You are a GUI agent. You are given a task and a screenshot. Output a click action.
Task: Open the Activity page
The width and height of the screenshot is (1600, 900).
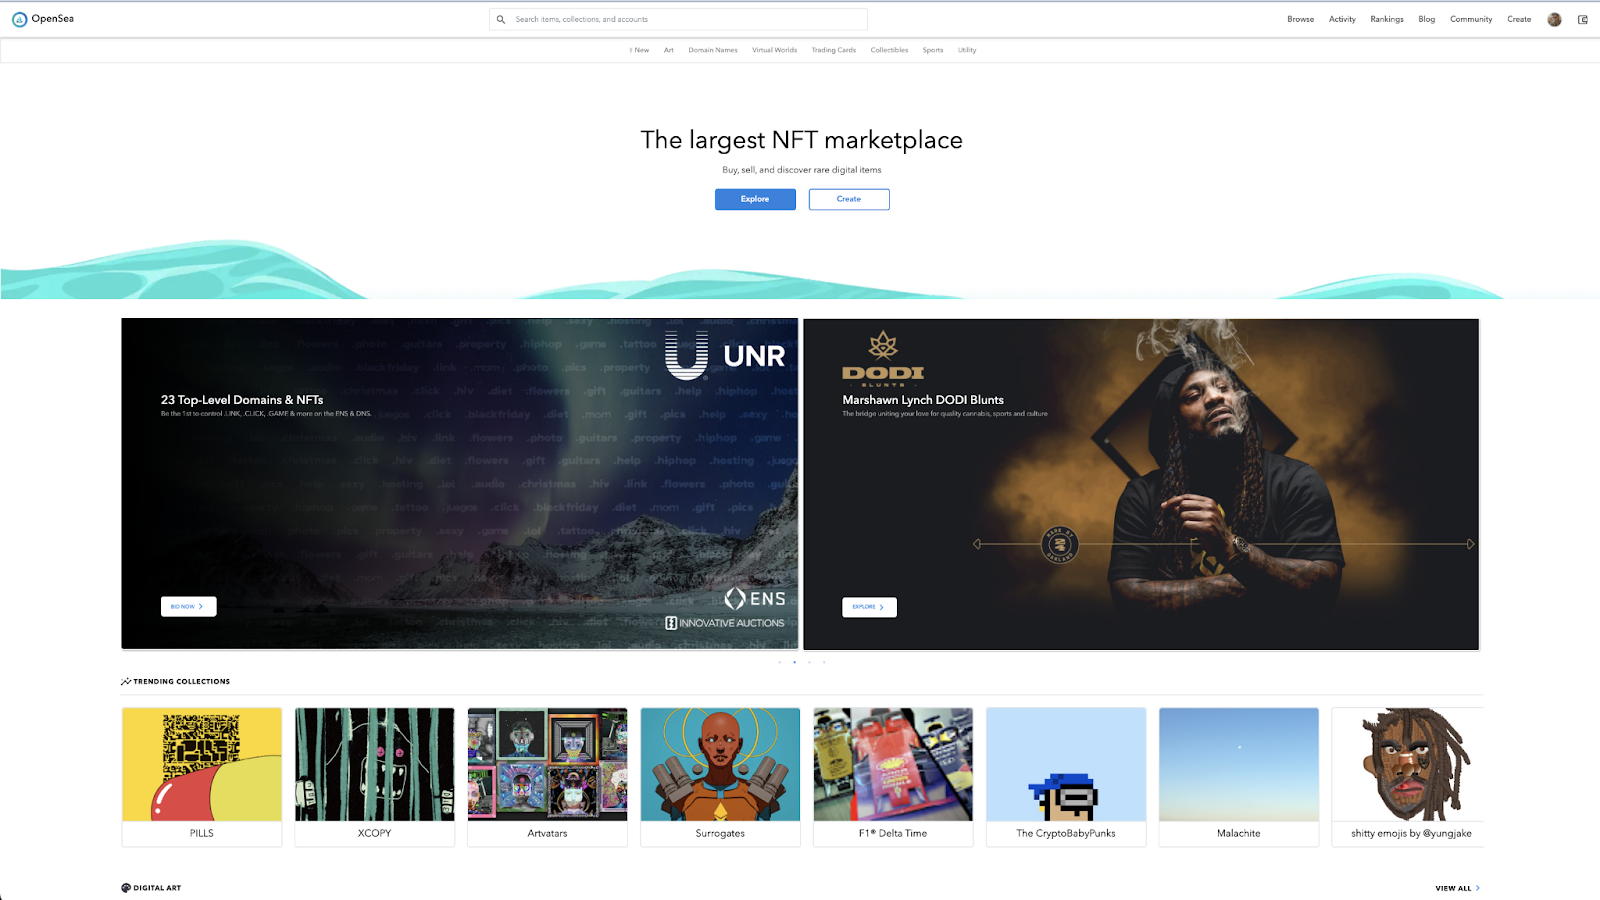[1342, 19]
